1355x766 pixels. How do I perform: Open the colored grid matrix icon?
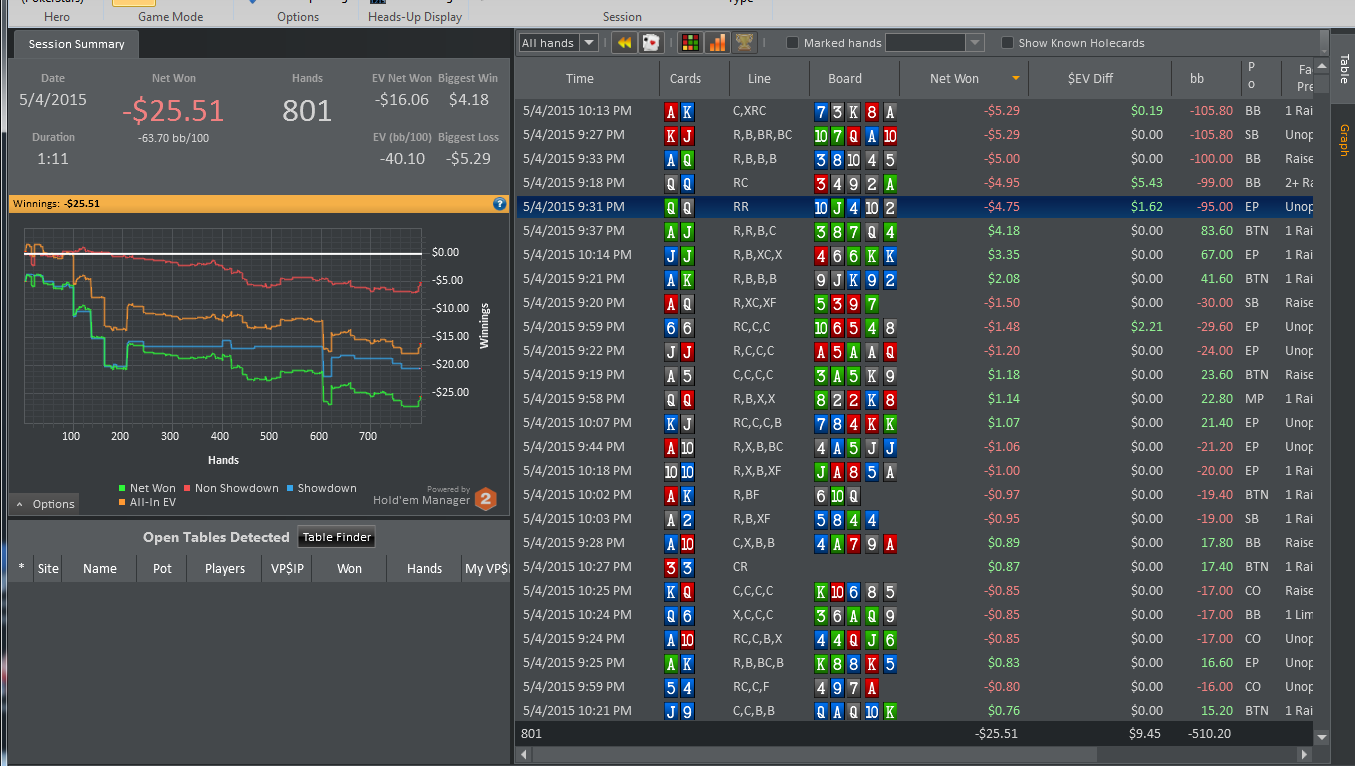tap(690, 43)
